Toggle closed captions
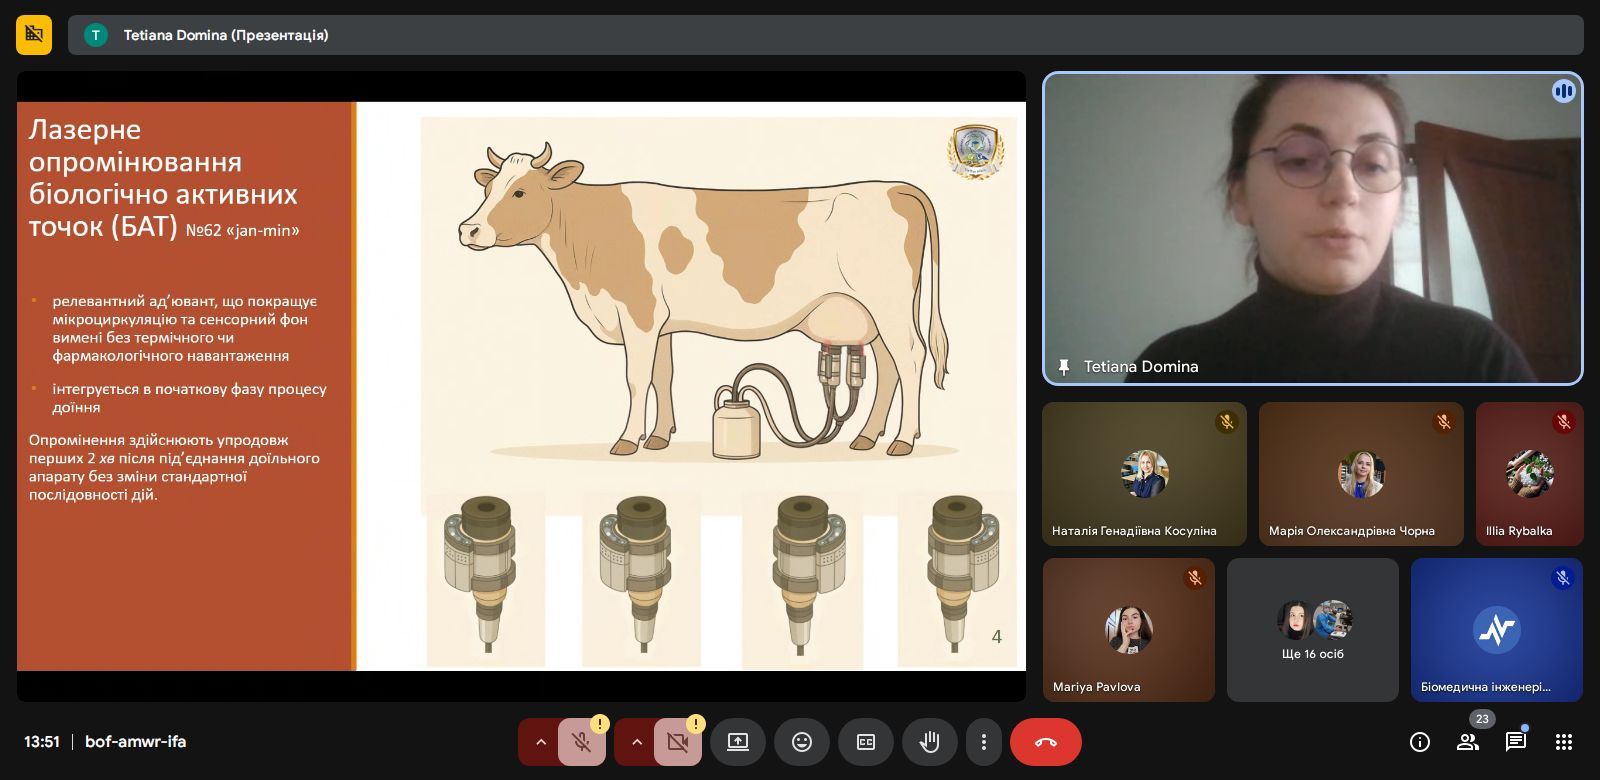This screenshot has width=1600, height=780. [x=865, y=742]
